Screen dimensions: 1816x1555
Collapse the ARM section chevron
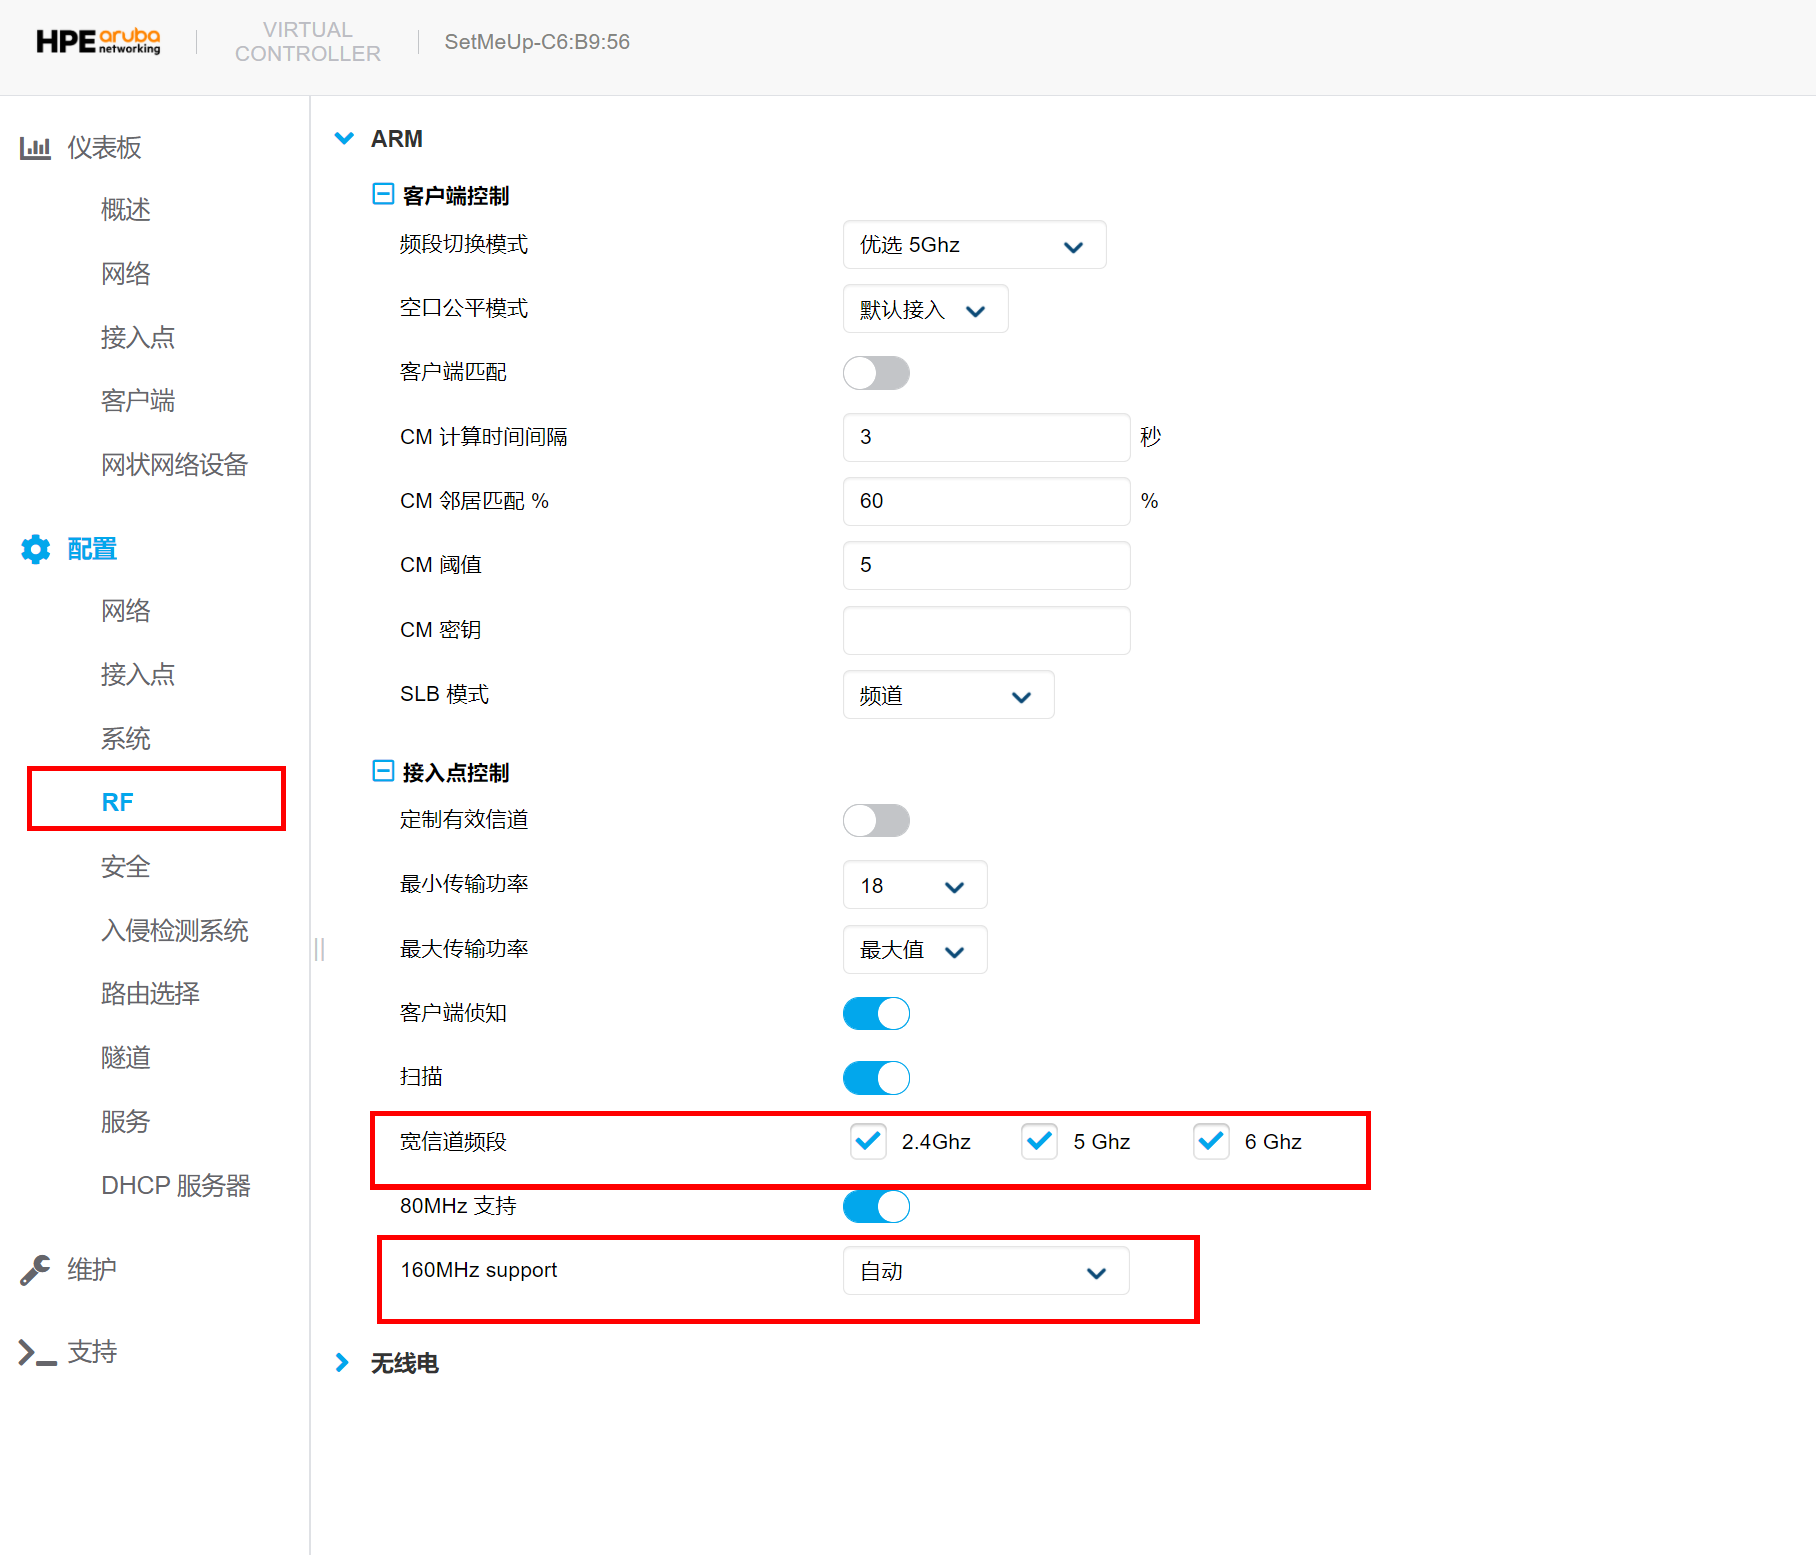(344, 139)
